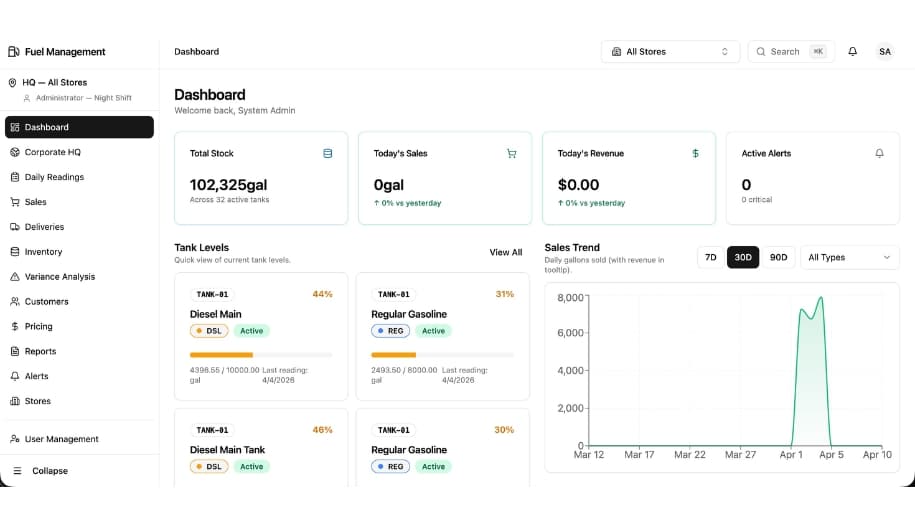Screen dimensions: 915x525
Task: Open the All Types filter dropdown
Action: click(850, 257)
